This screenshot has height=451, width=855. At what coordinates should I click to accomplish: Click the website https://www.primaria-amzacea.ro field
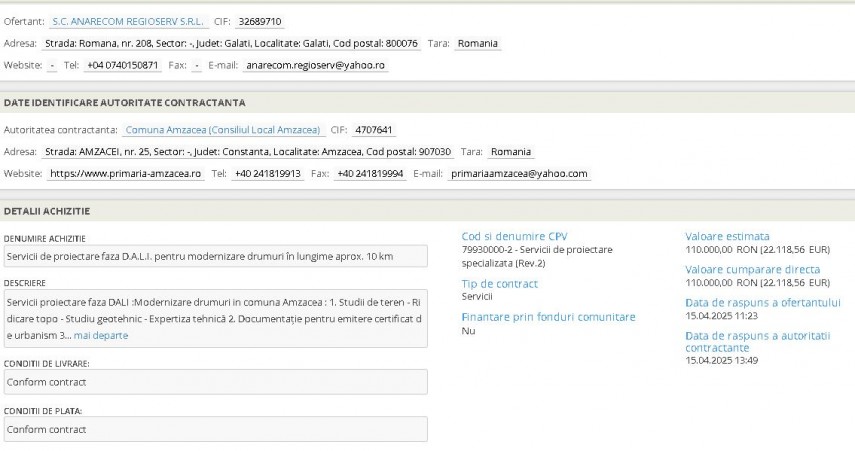click(x=126, y=173)
